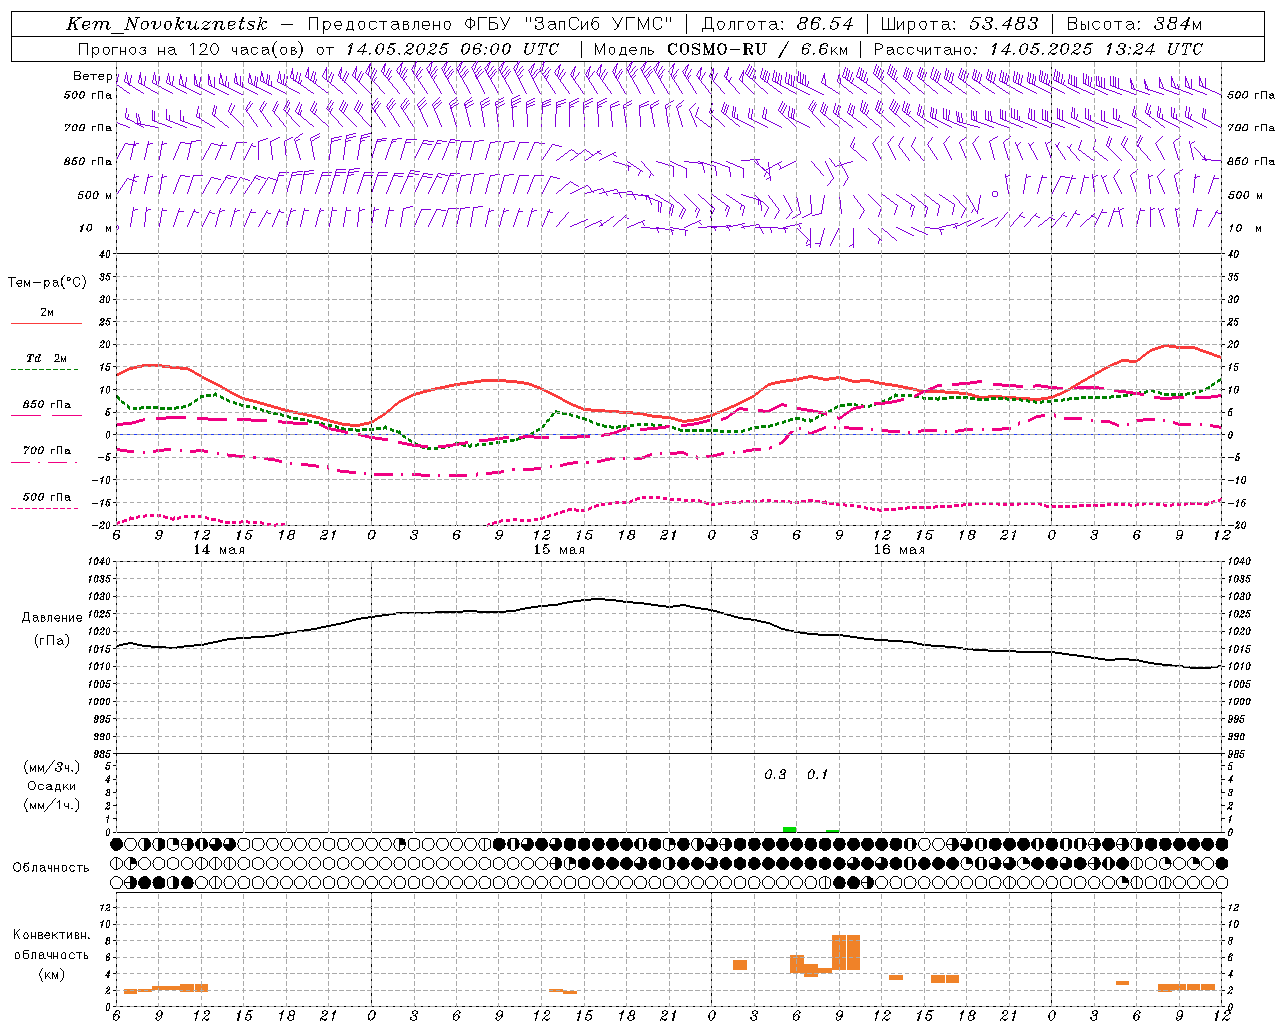The height and width of the screenshot is (1024, 1280).
Task: Click the dashed line sample under 'Td 2м'
Action: pyautogui.click(x=46, y=370)
